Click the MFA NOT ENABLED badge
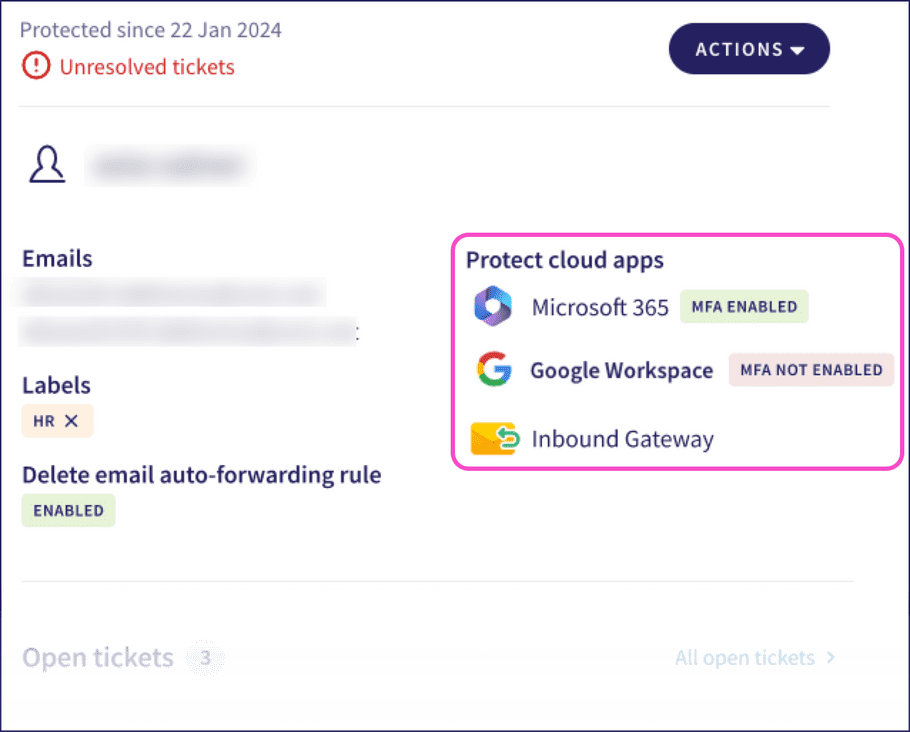910x732 pixels. click(x=811, y=370)
